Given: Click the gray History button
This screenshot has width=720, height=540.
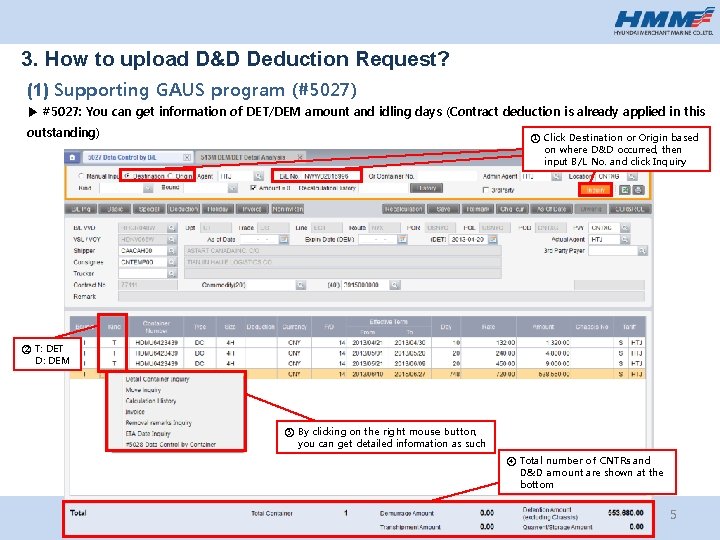Looking at the screenshot, I should tap(427, 188).
